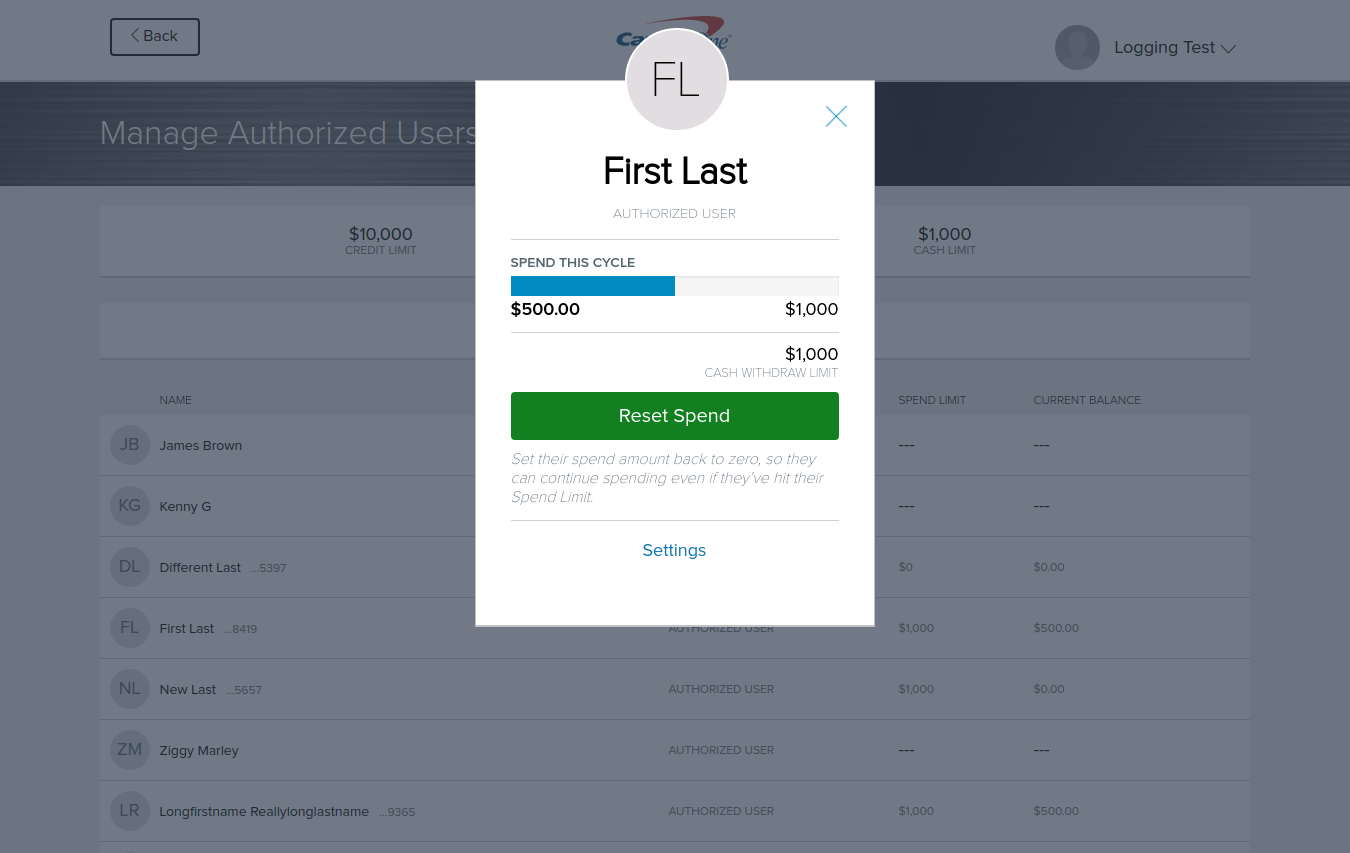This screenshot has height=853, width=1350.
Task: Click the Reset Spend button
Action: pyautogui.click(x=674, y=416)
